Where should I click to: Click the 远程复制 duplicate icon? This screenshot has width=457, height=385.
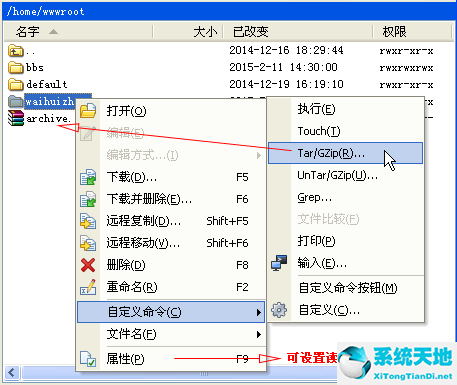pos(88,221)
